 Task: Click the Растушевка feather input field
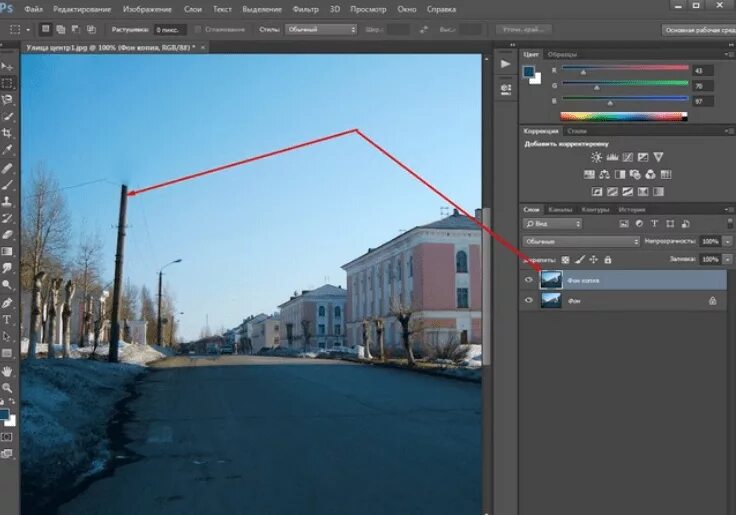(x=170, y=30)
